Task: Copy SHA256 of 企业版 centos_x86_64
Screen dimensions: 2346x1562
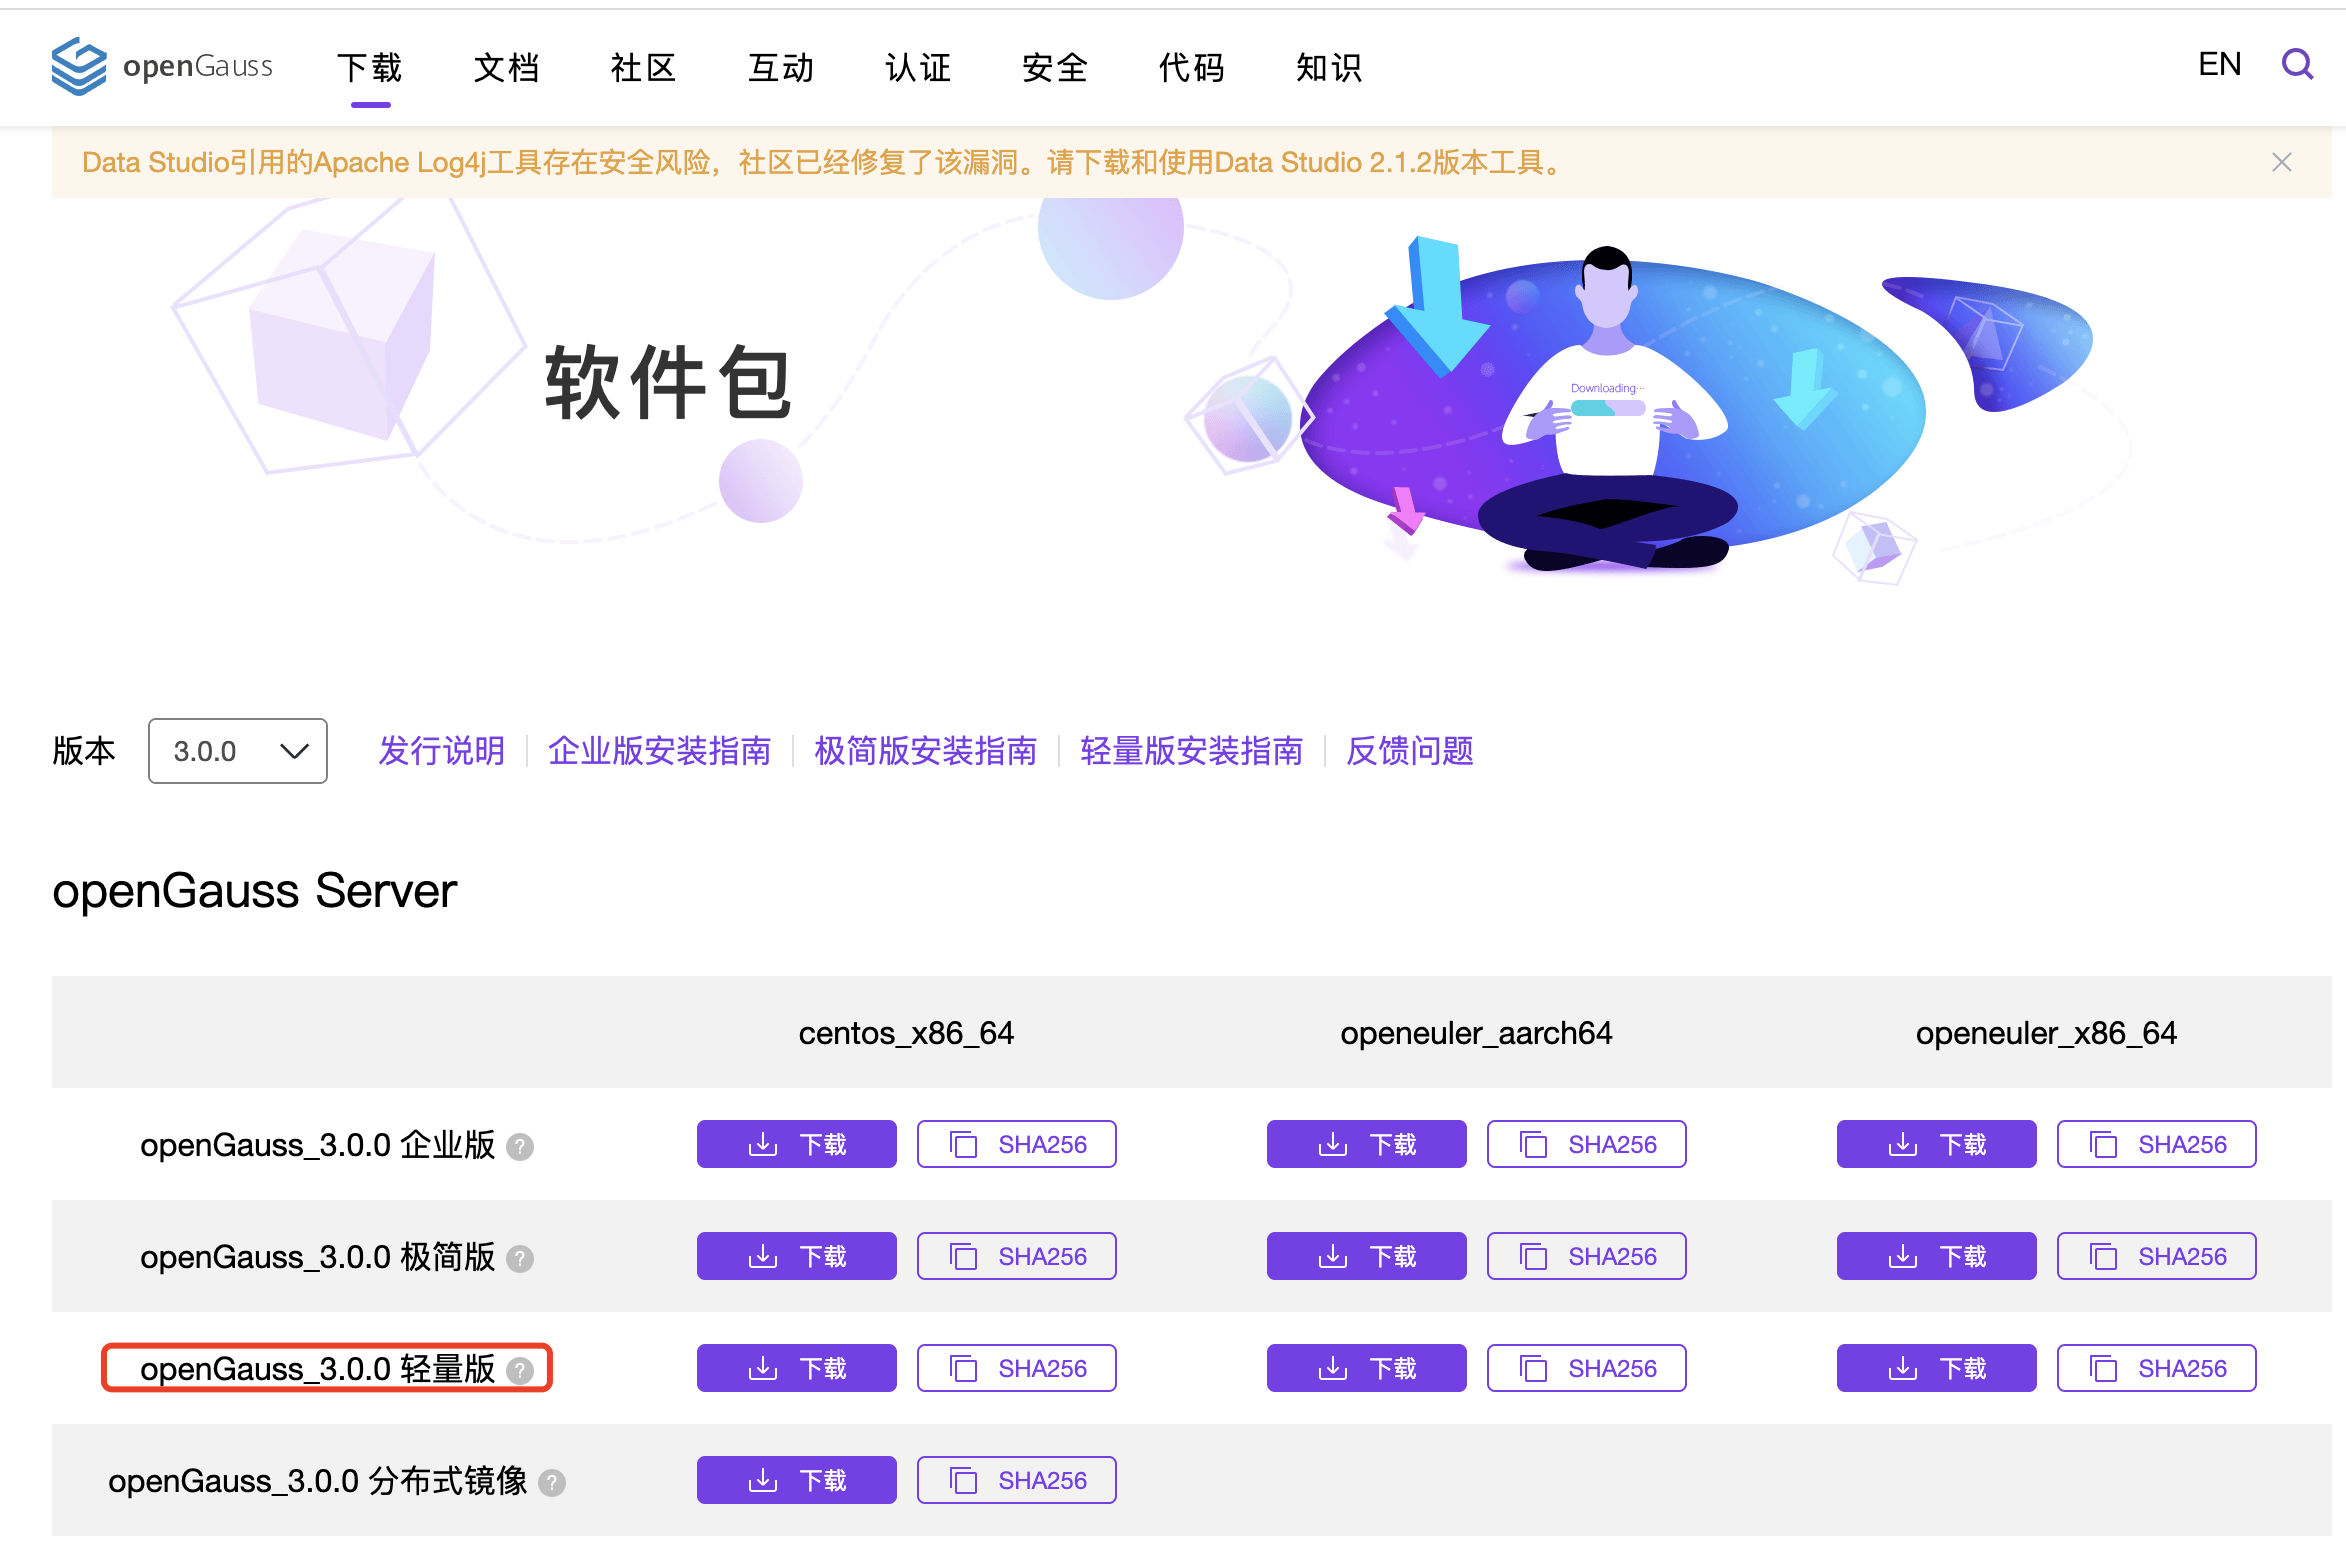Action: (x=1017, y=1144)
